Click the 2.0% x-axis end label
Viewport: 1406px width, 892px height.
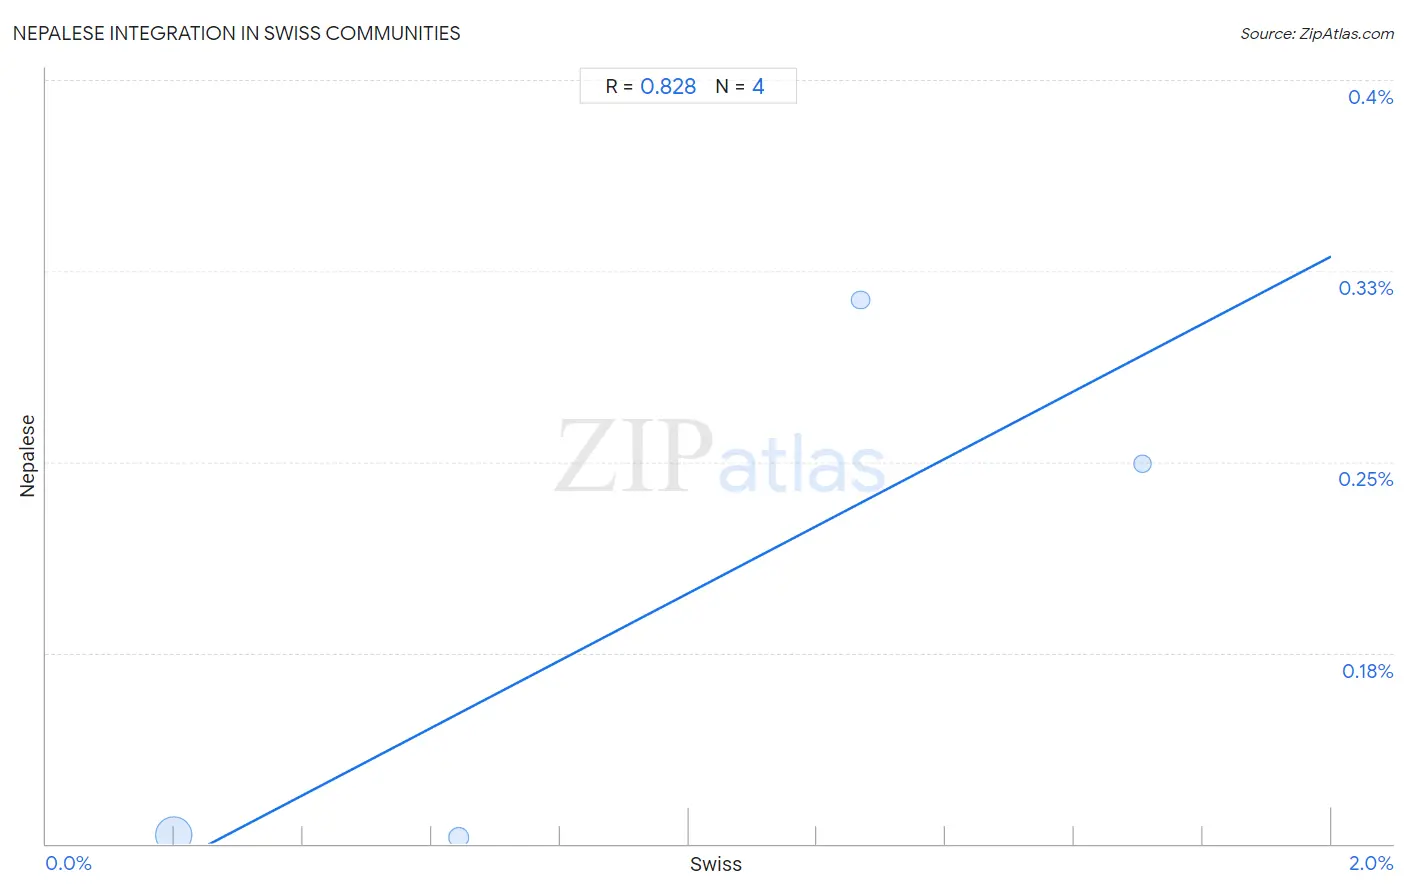click(1371, 863)
